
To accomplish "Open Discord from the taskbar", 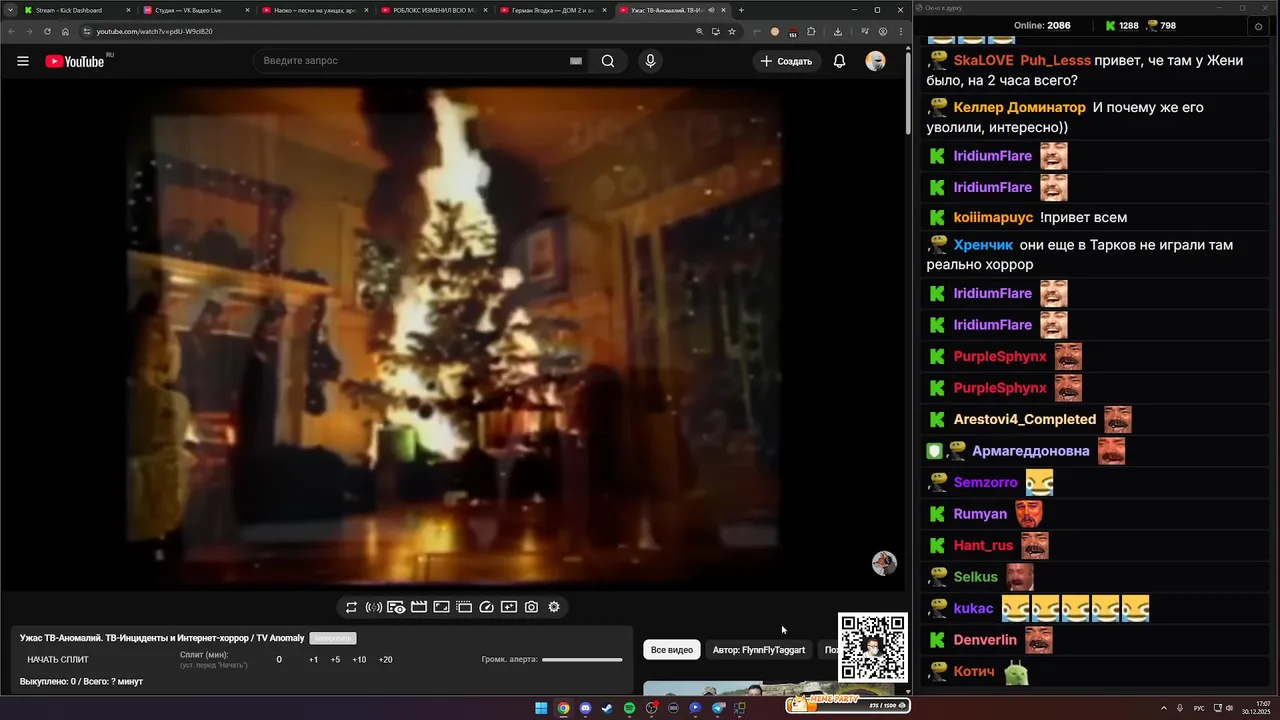I will pos(585,708).
